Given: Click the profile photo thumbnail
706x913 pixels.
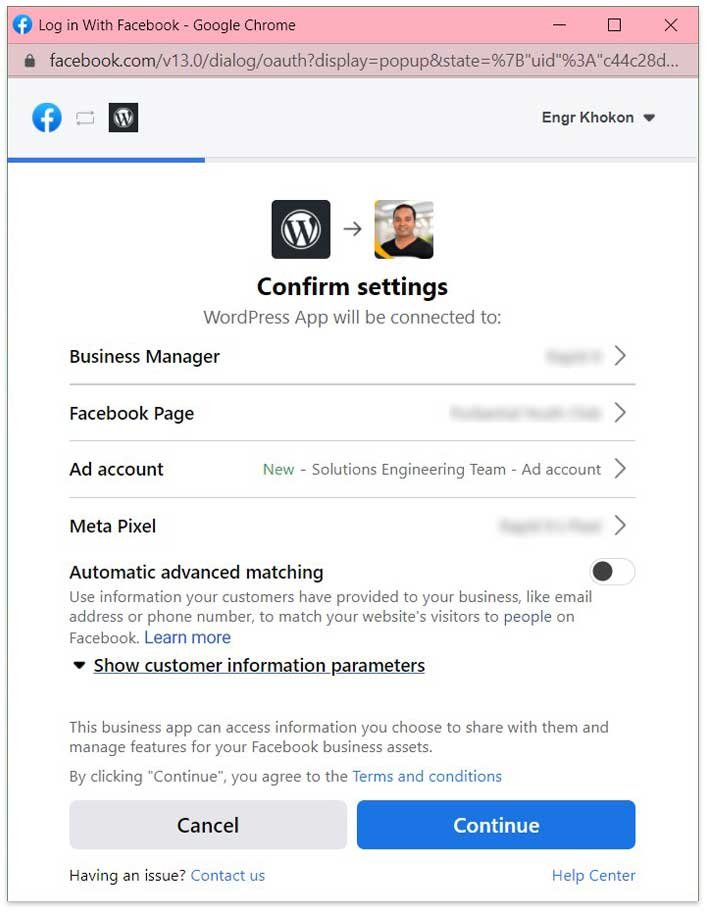Looking at the screenshot, I should tap(403, 229).
